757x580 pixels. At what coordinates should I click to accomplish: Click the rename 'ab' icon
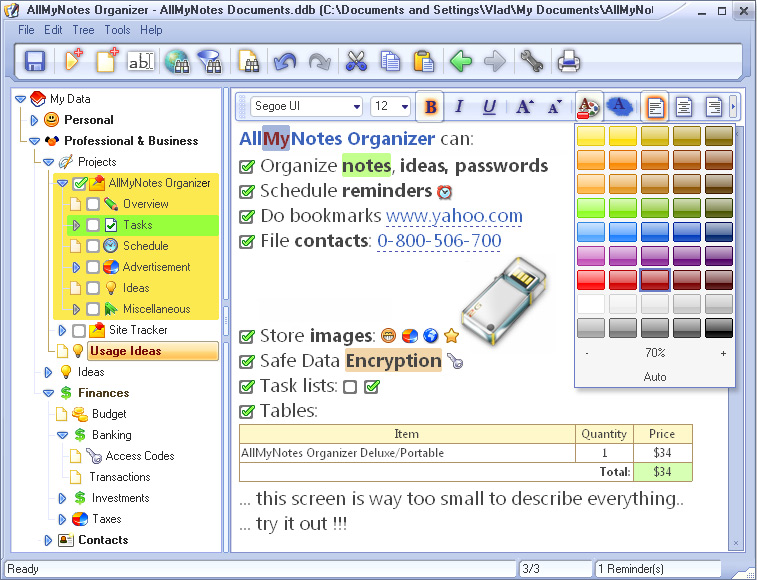[140, 62]
